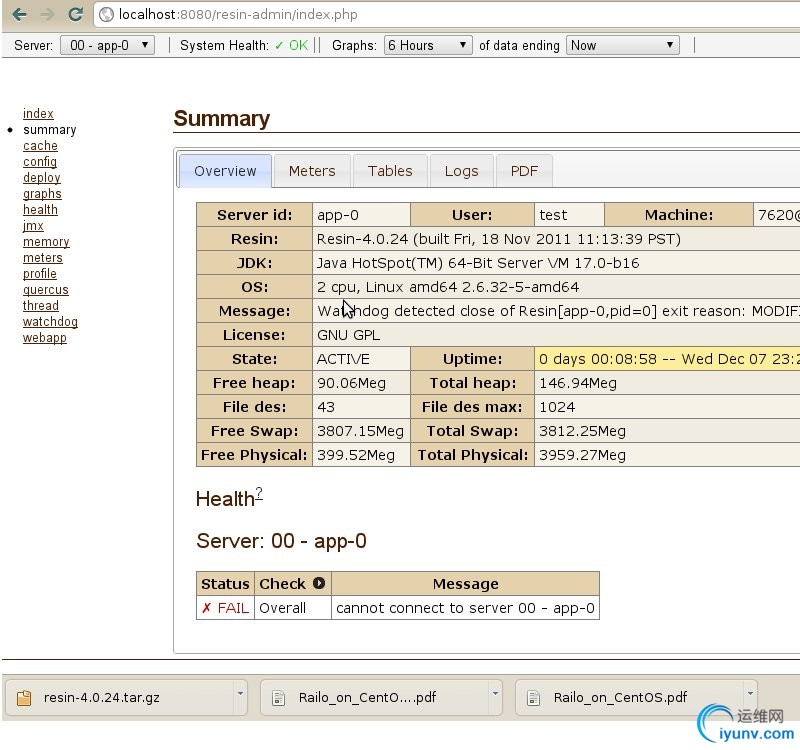Switch to the Meters tab

click(x=312, y=171)
